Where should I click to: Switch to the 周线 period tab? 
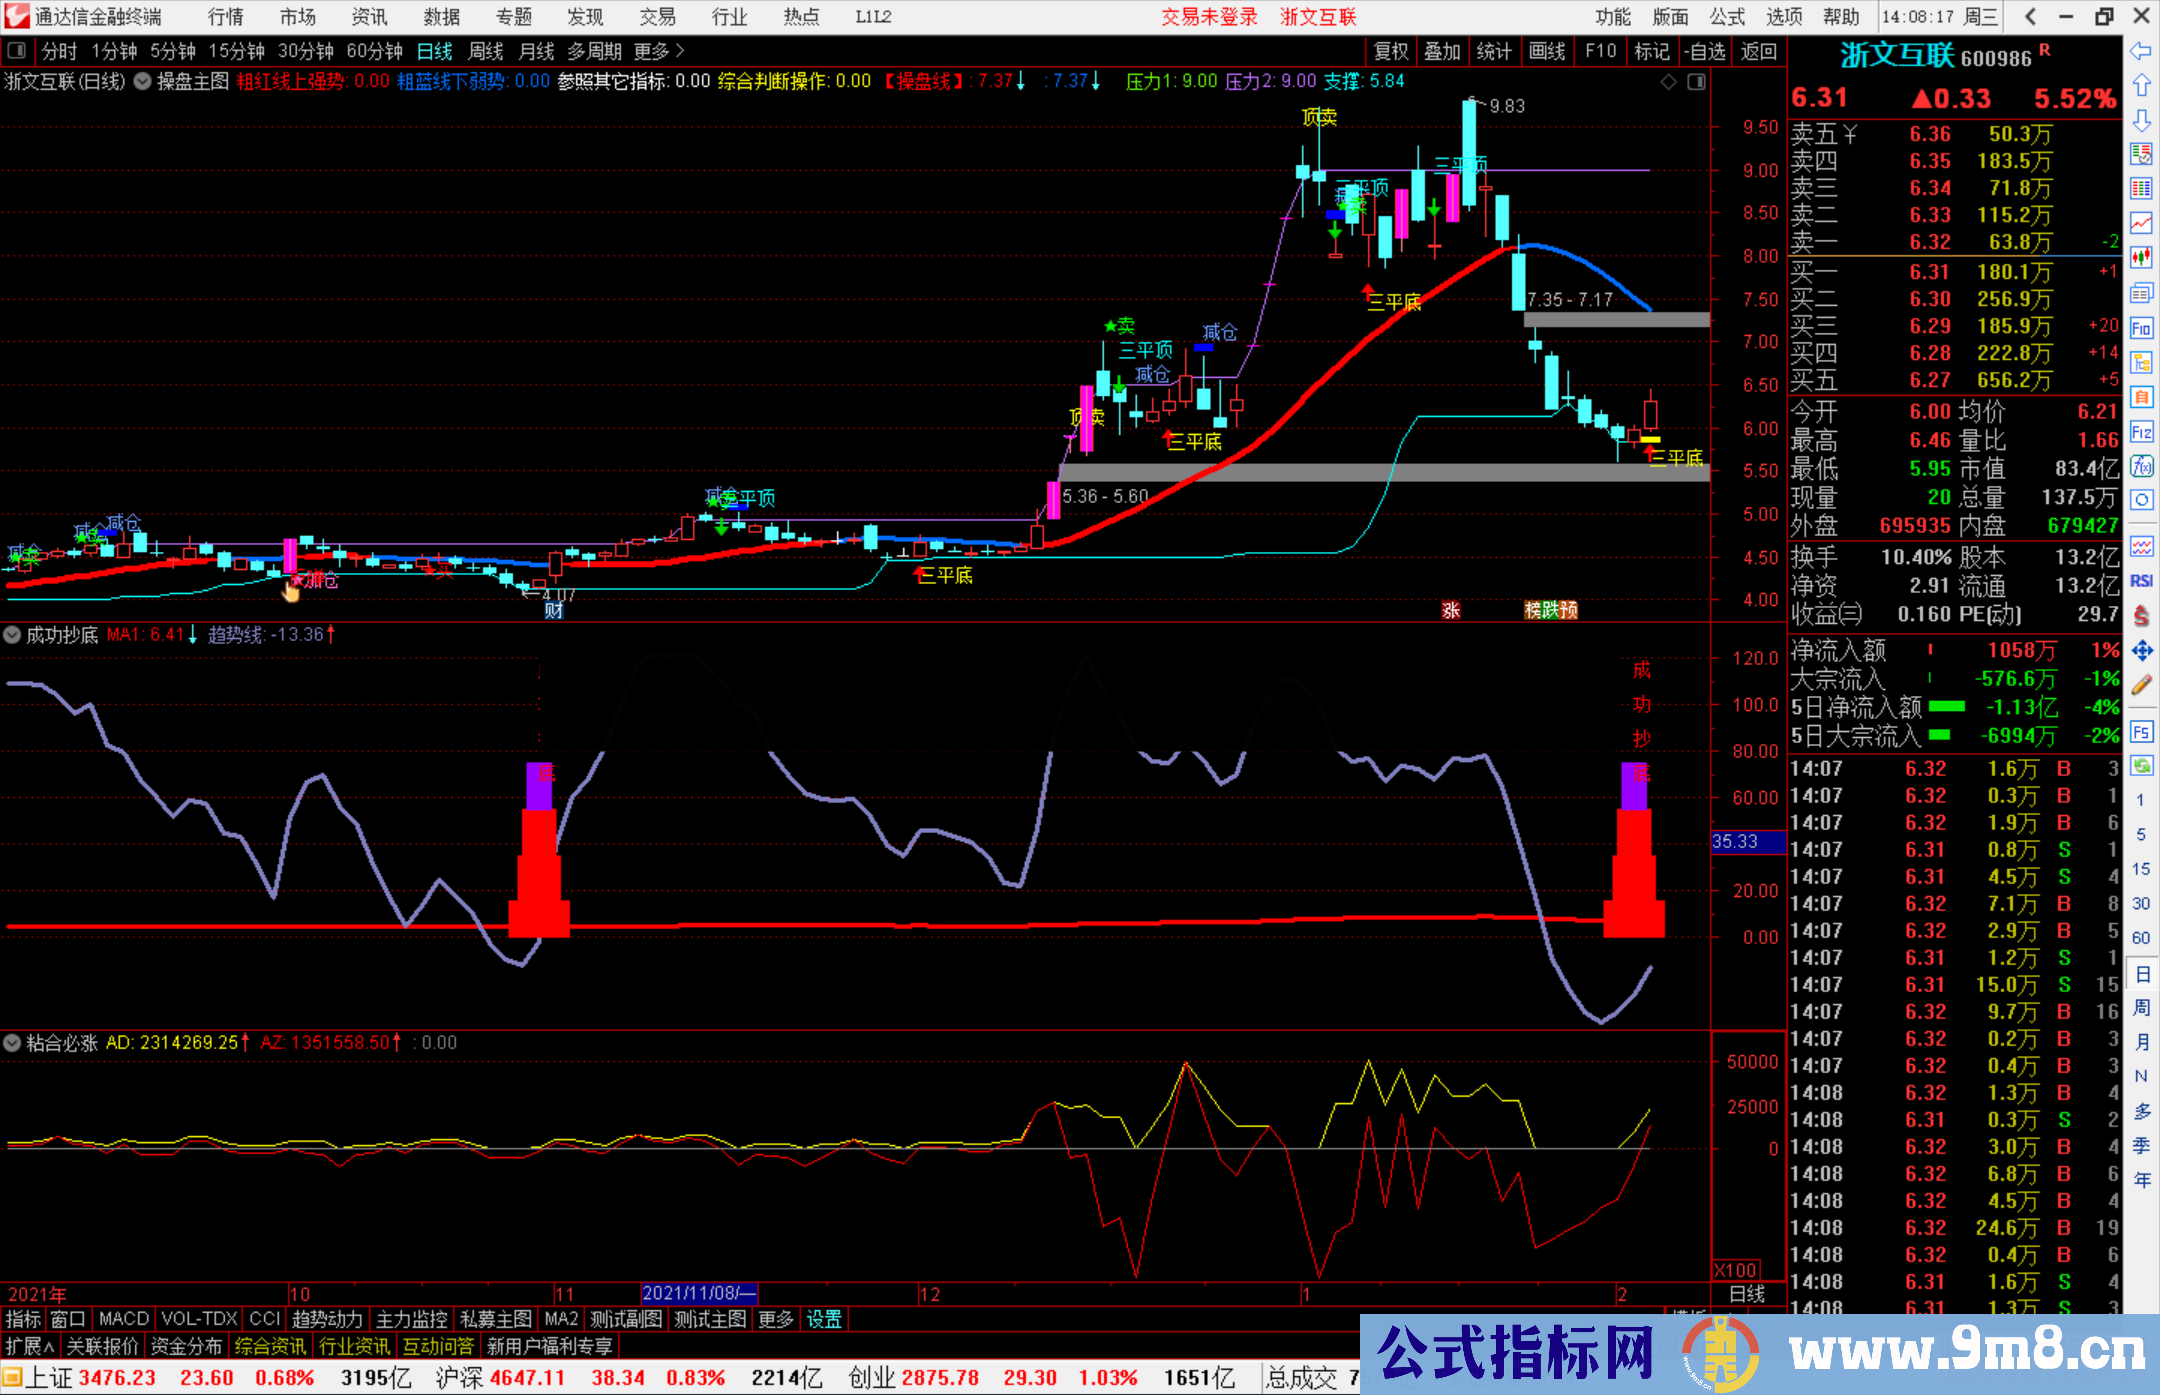pyautogui.click(x=485, y=51)
